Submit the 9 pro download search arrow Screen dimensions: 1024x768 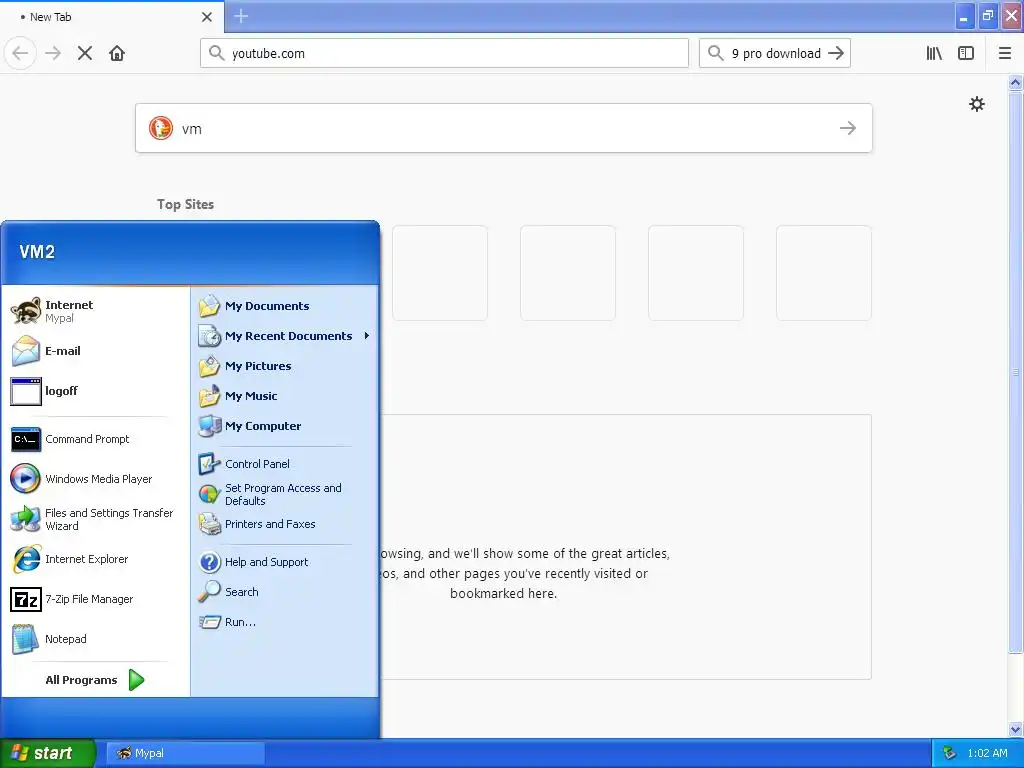[836, 53]
